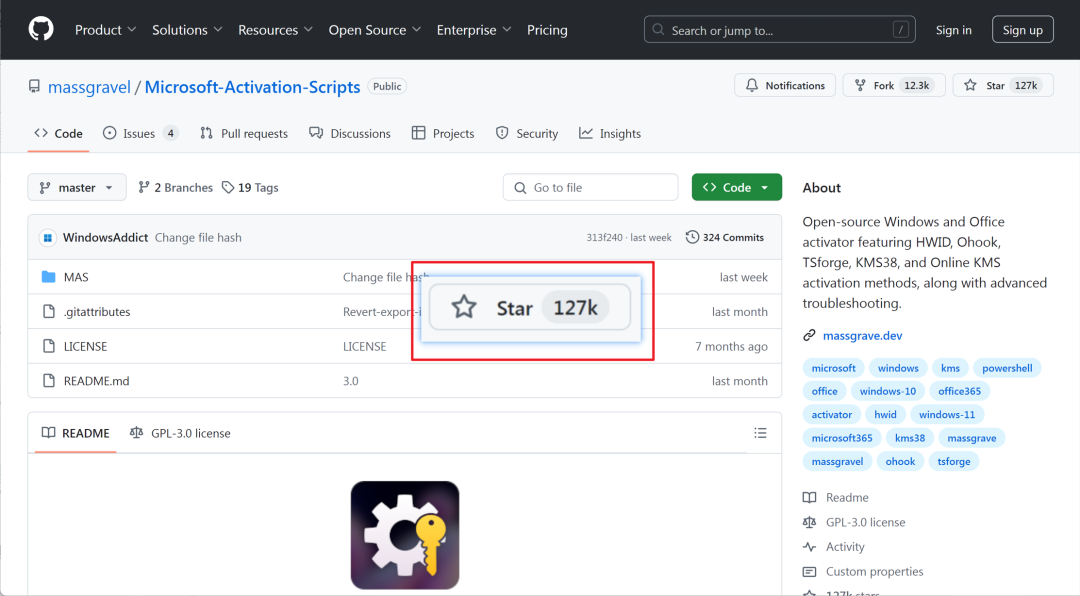Open the Issues tab
Viewport: 1080px width, 596px height.
coord(140,134)
